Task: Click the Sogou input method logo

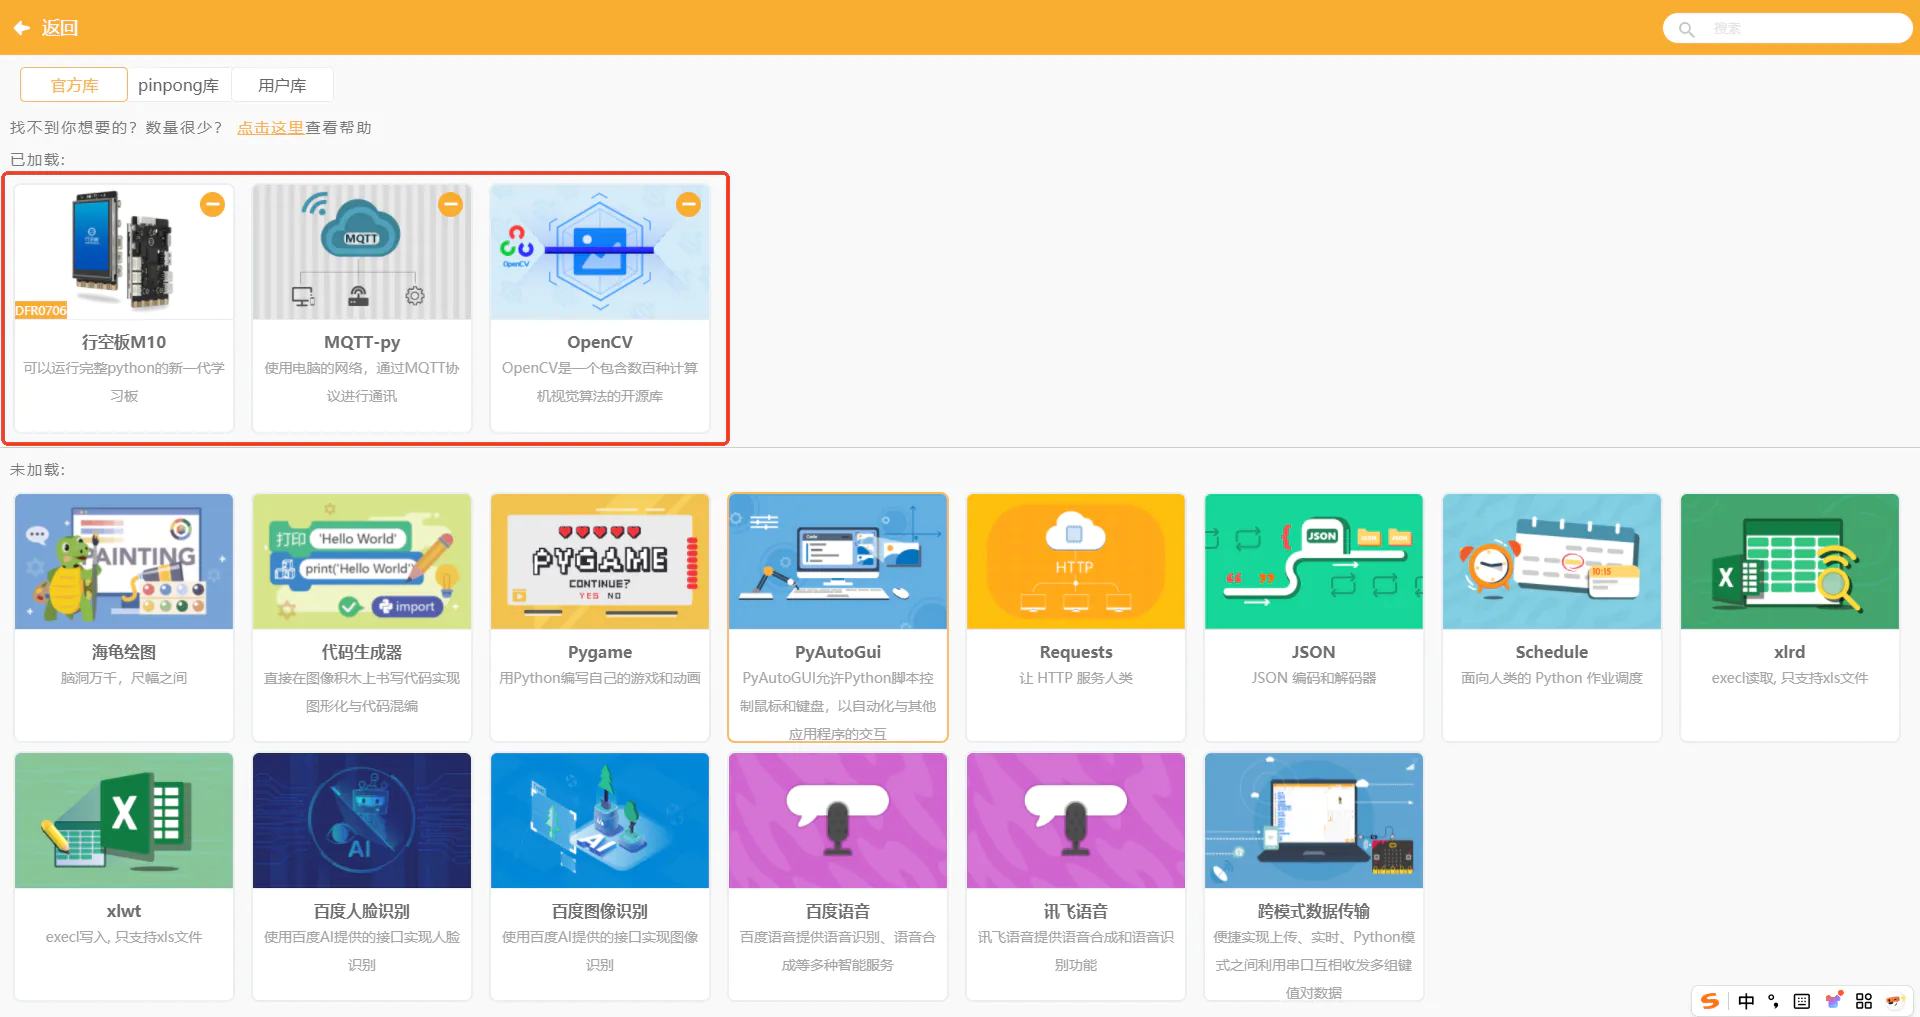Action: click(x=1710, y=1001)
